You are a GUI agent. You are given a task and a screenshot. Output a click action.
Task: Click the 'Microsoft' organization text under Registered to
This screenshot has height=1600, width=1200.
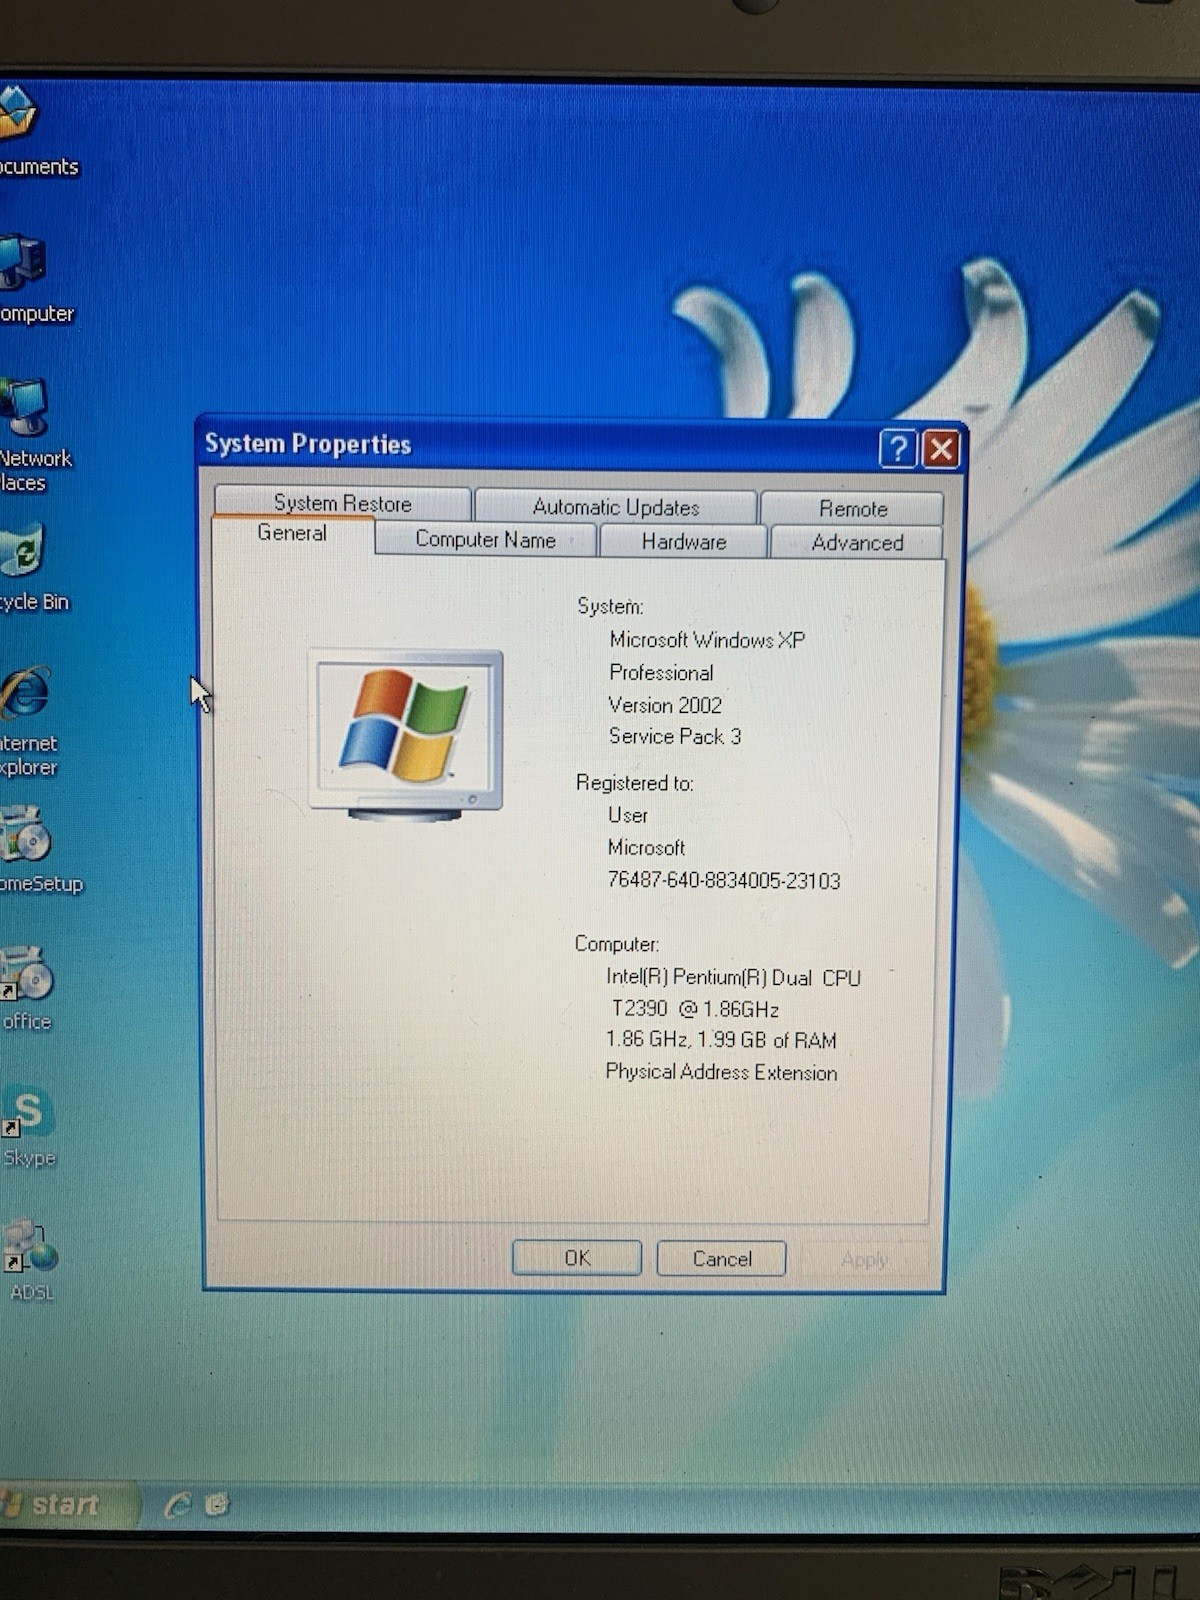coord(646,848)
